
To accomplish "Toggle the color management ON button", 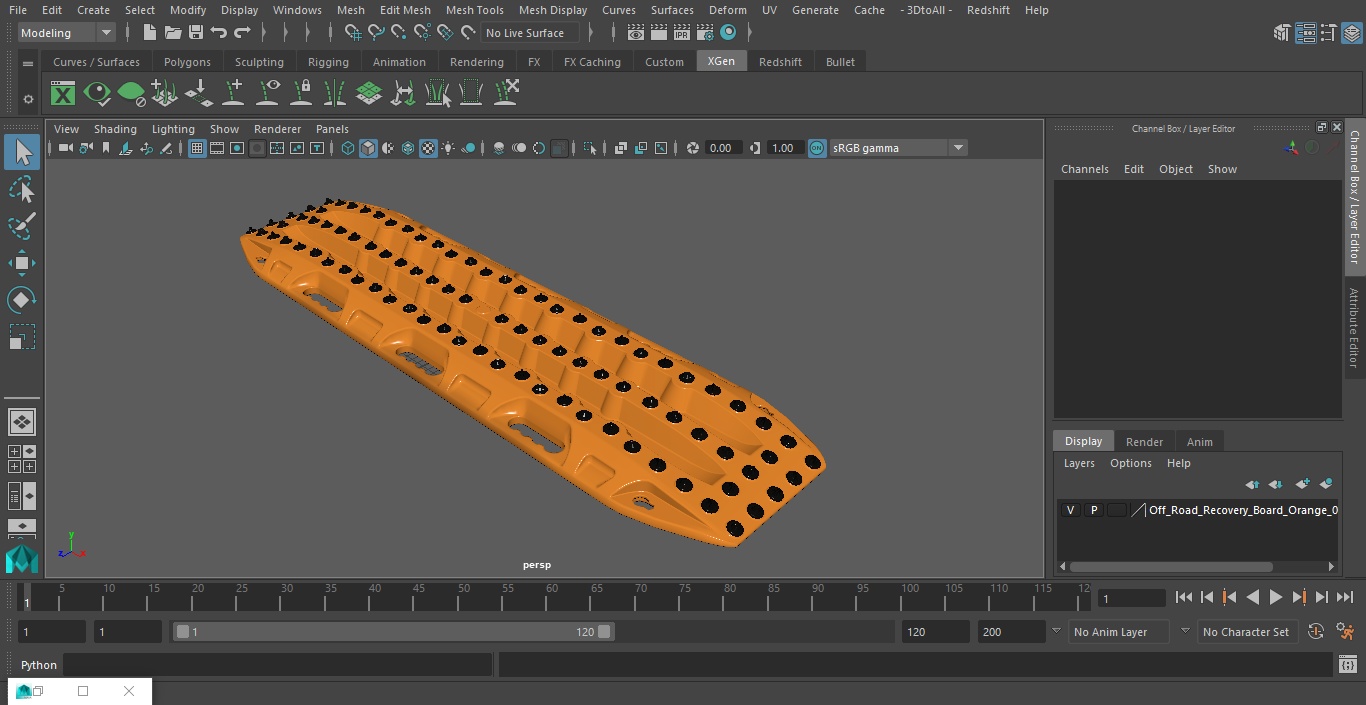I will point(817,148).
